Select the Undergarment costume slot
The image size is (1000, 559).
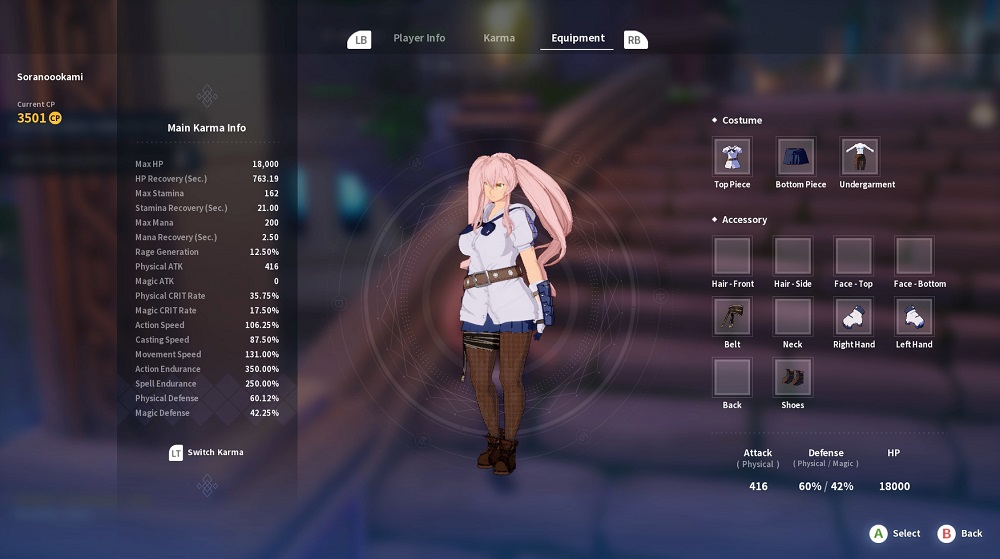point(859,156)
